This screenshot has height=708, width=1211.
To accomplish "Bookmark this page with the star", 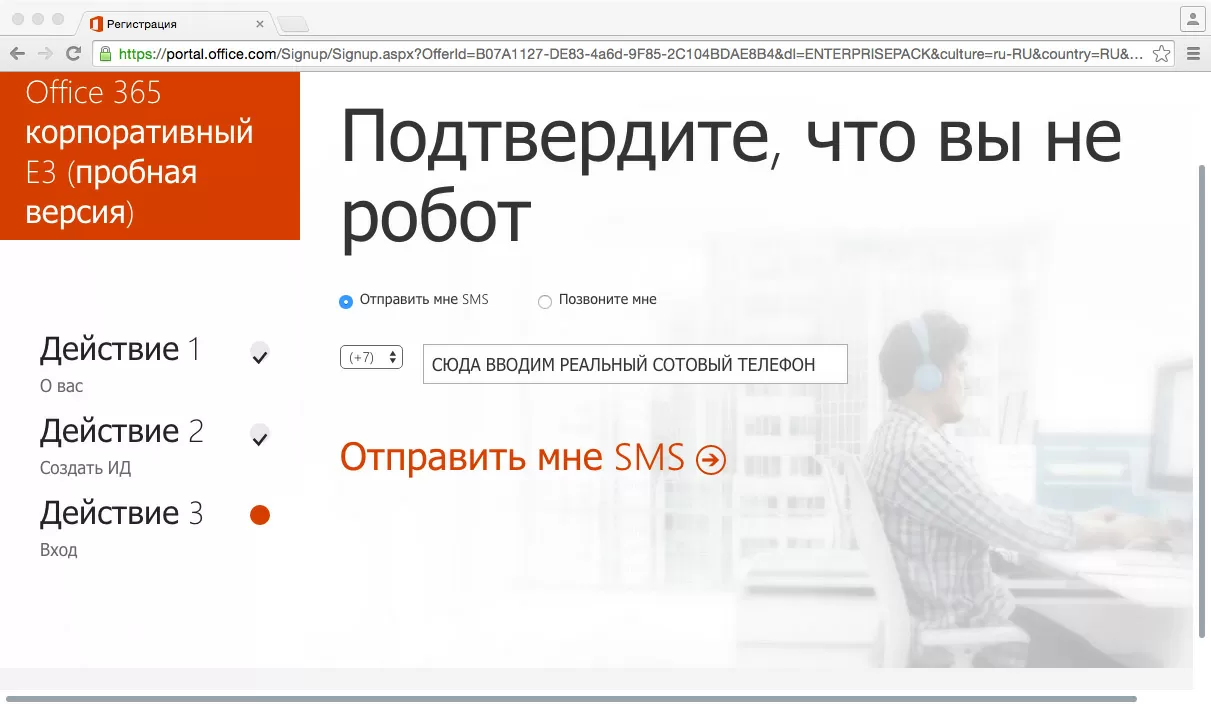I will [x=1161, y=54].
